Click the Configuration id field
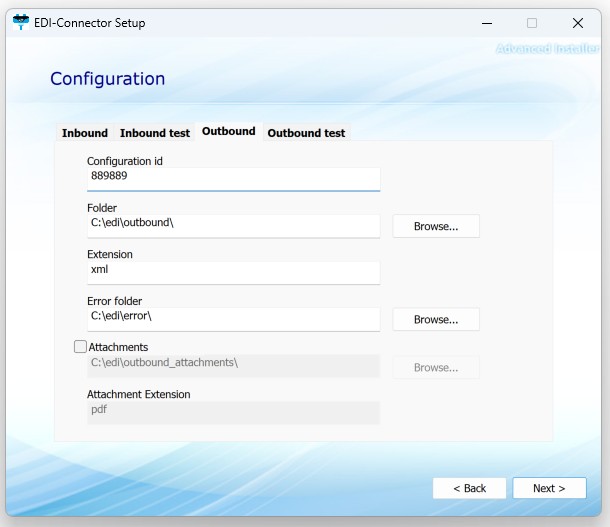 tap(233, 176)
